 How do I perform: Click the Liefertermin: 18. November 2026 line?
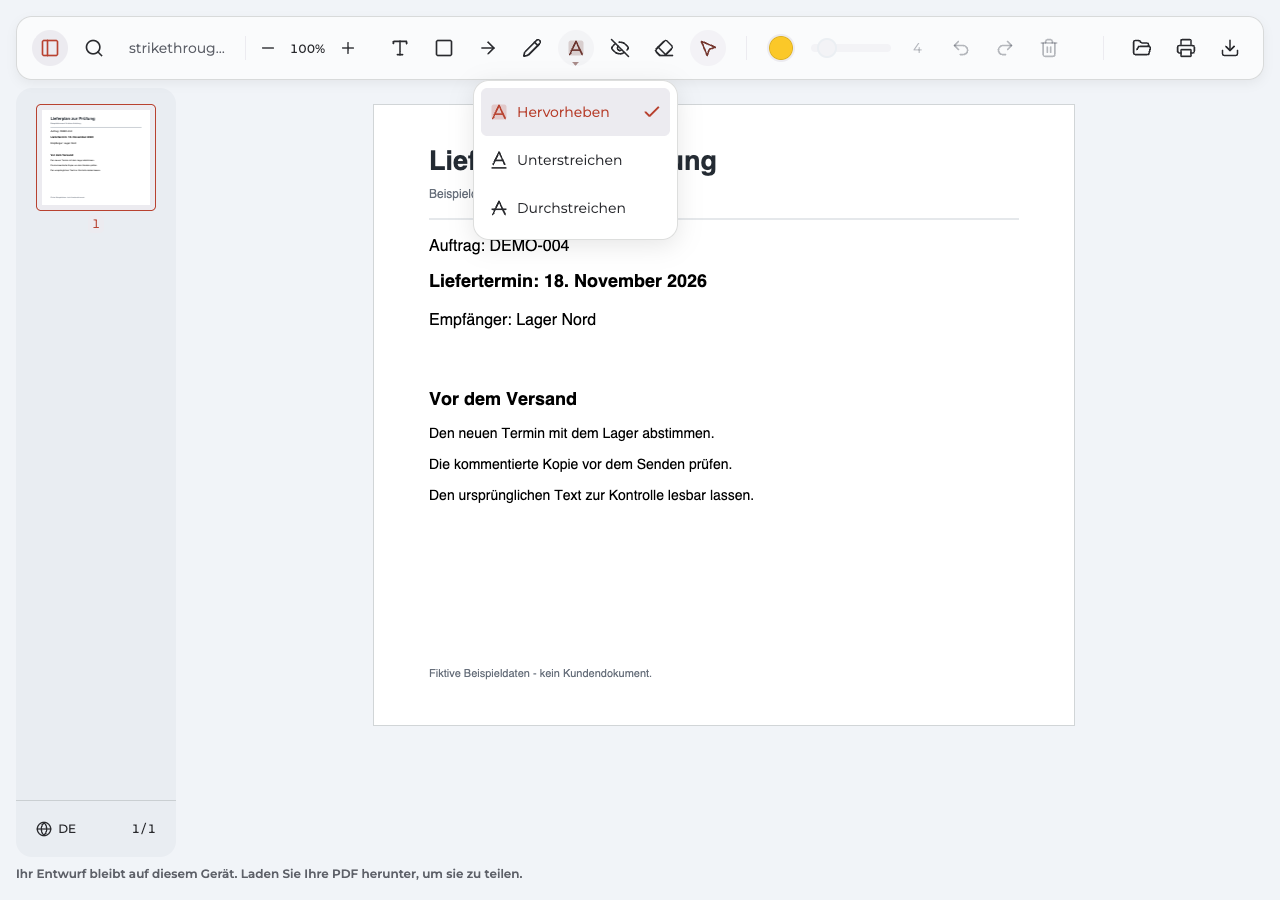click(568, 281)
